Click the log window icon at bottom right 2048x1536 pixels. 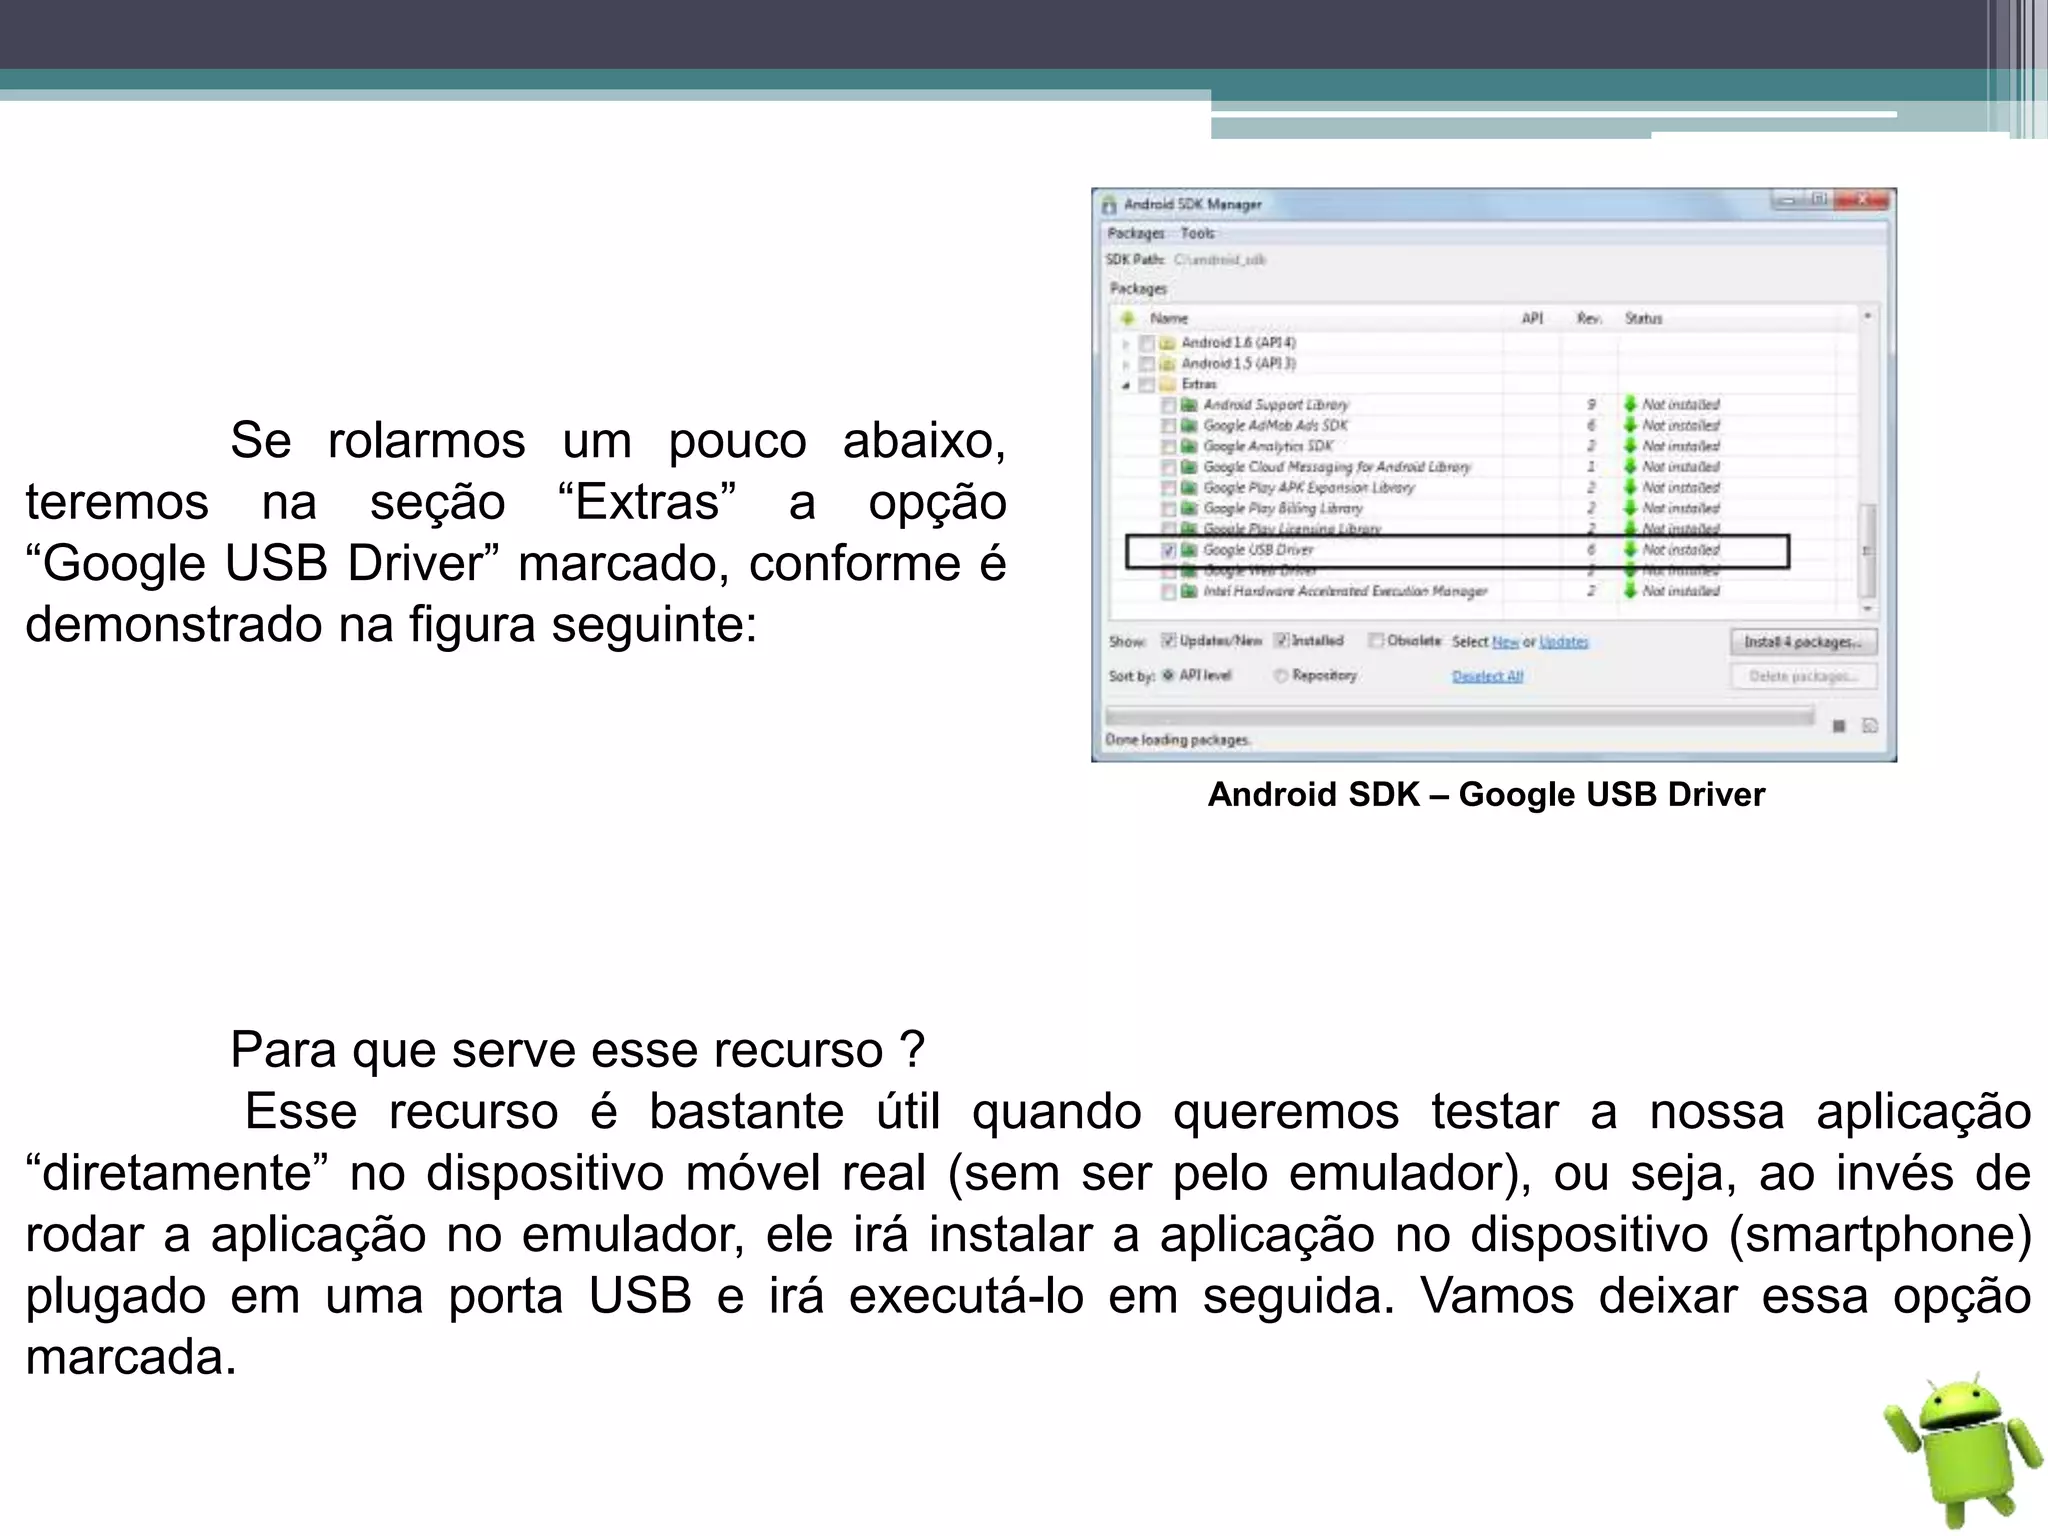point(1869,726)
